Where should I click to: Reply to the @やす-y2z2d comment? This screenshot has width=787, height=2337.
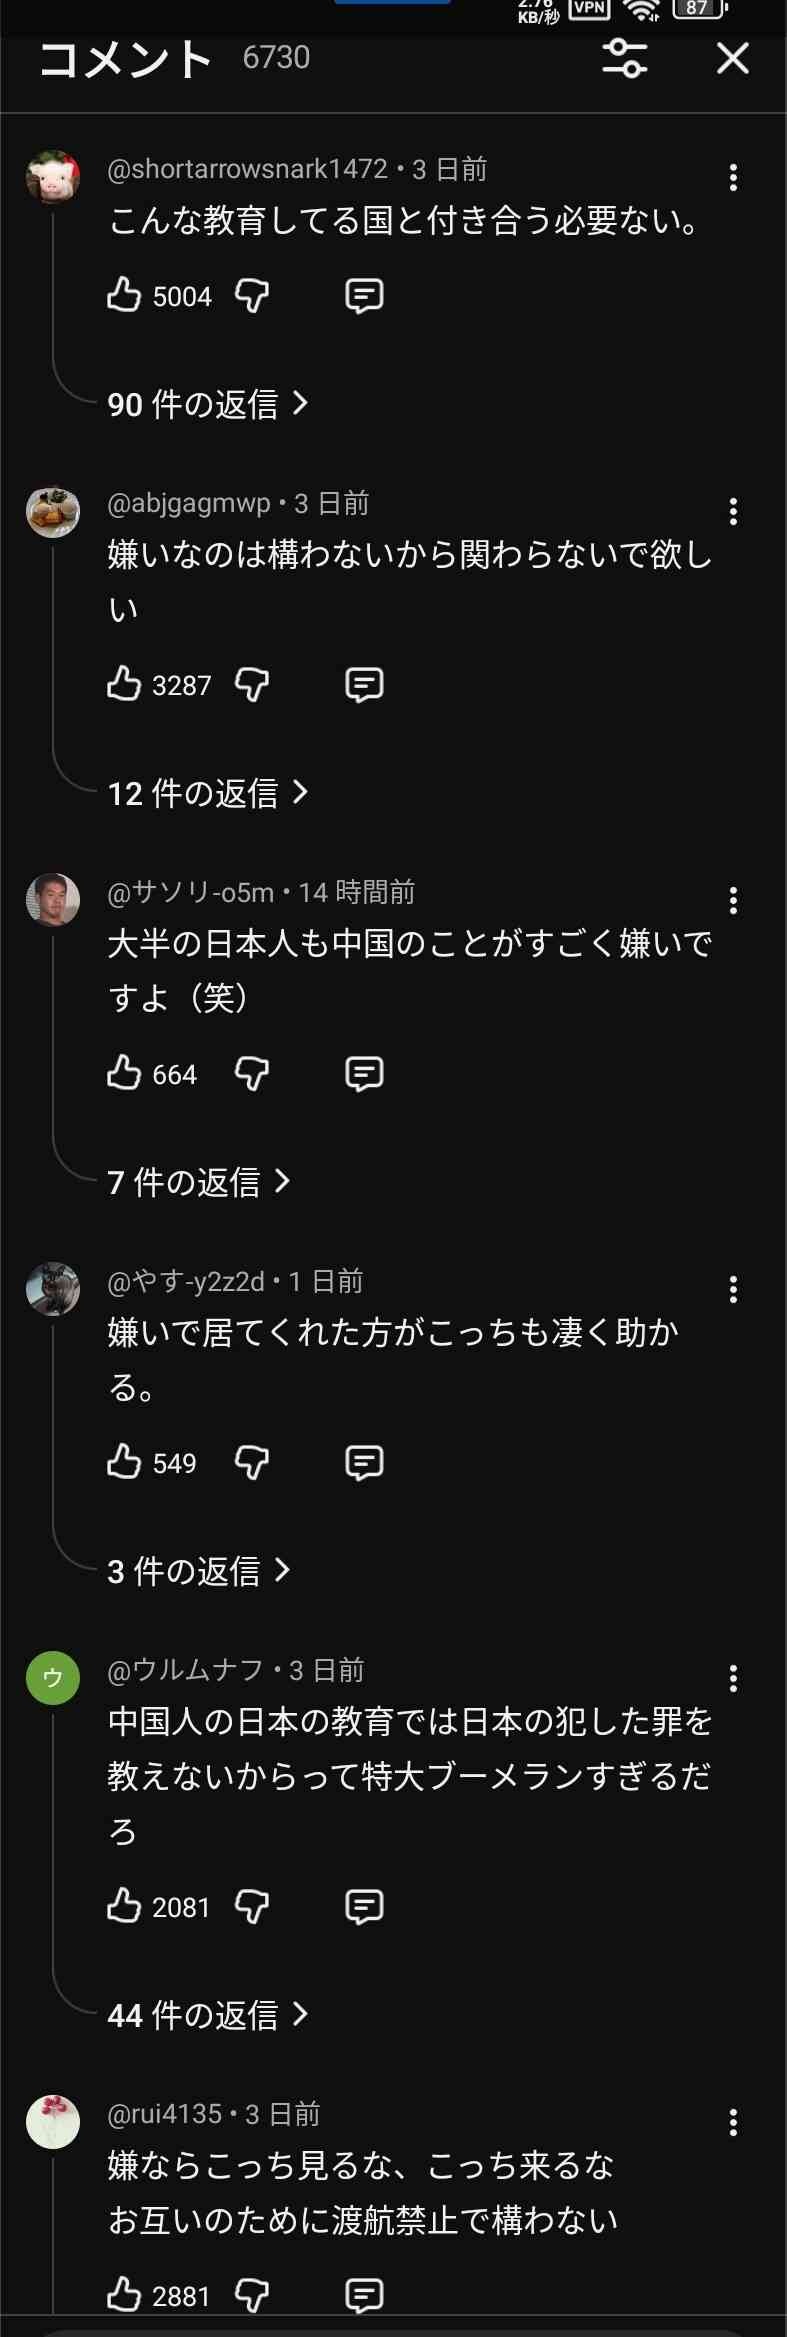[364, 1463]
